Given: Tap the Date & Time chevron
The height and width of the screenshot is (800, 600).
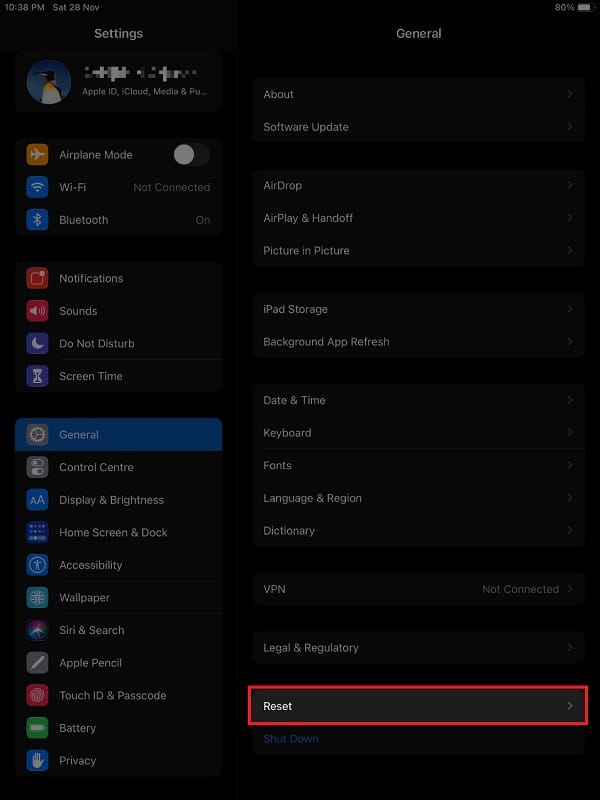Looking at the screenshot, I should click(x=570, y=400).
